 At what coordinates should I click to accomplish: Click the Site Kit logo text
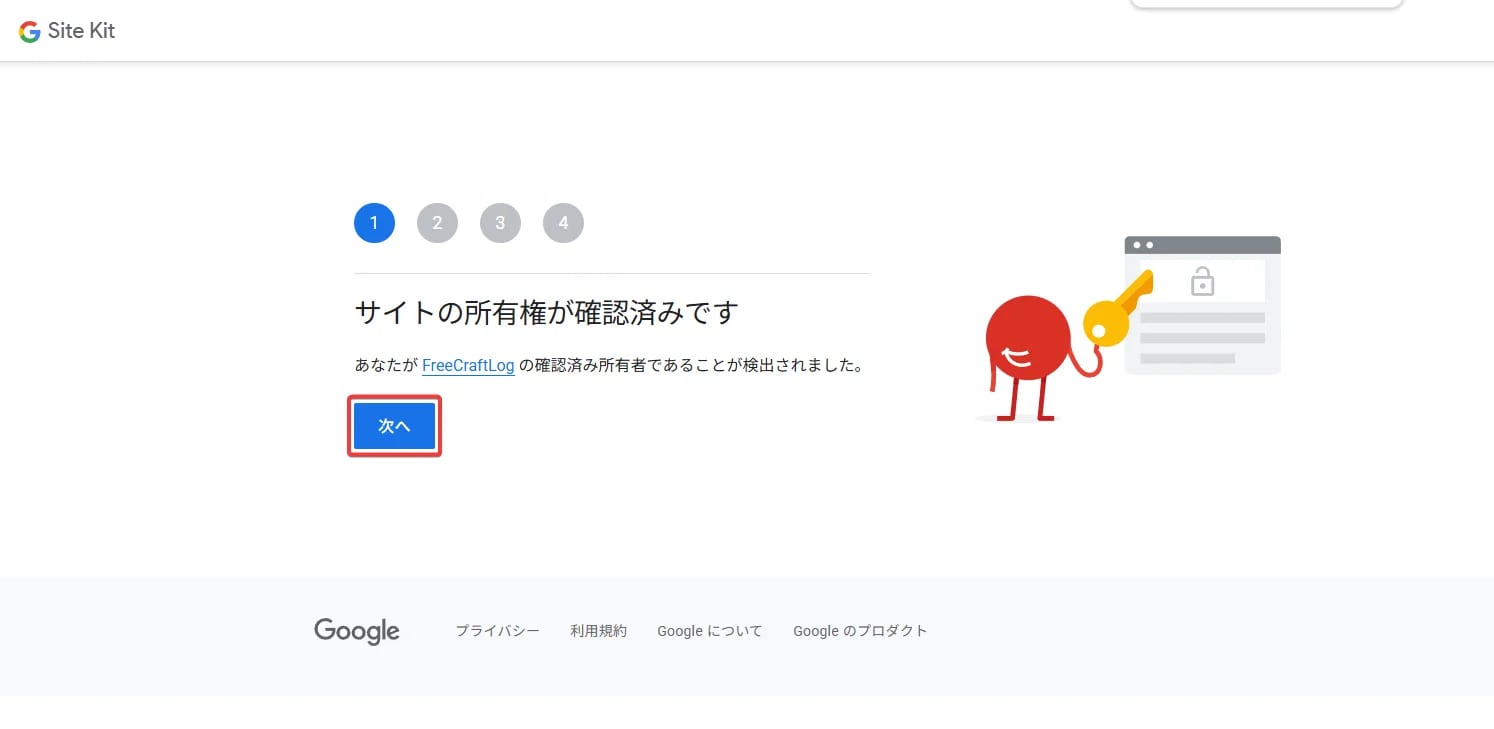click(82, 31)
